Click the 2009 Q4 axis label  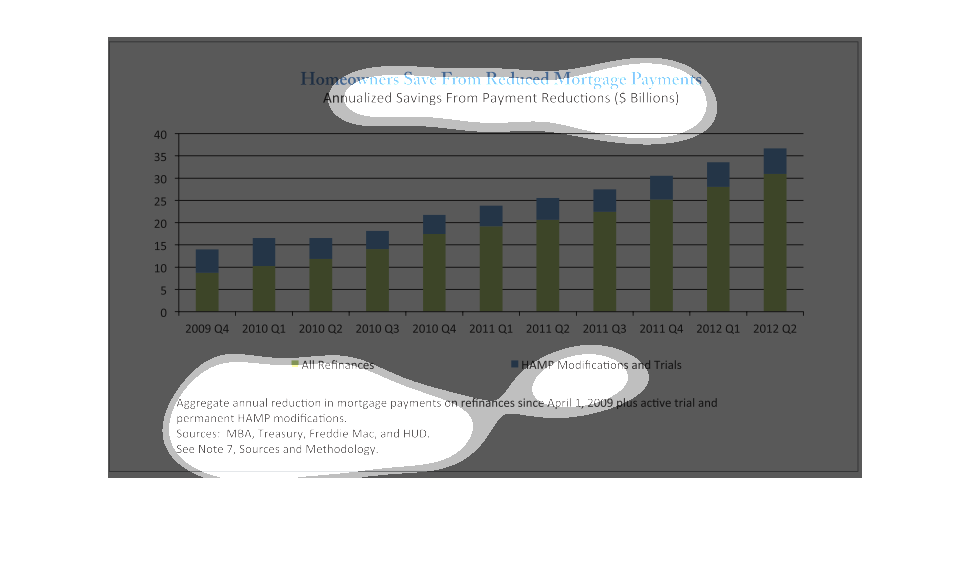pyautogui.click(x=207, y=329)
